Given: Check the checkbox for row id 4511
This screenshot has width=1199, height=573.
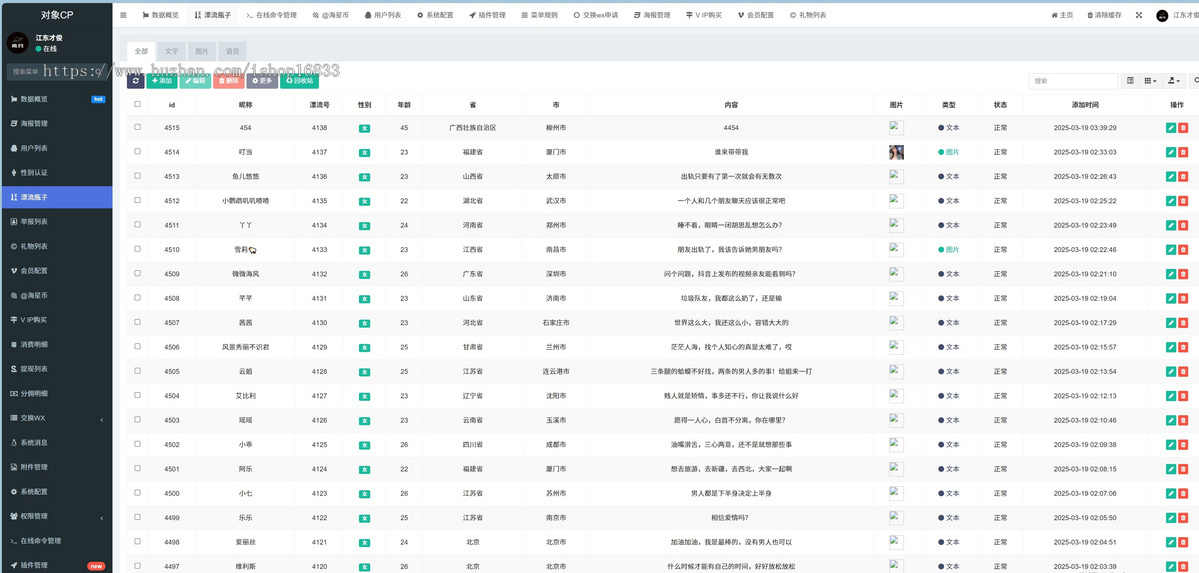Looking at the screenshot, I should pos(138,225).
